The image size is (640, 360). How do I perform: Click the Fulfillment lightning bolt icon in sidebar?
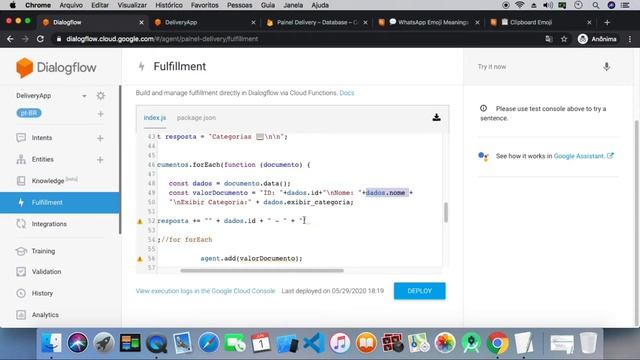21,202
